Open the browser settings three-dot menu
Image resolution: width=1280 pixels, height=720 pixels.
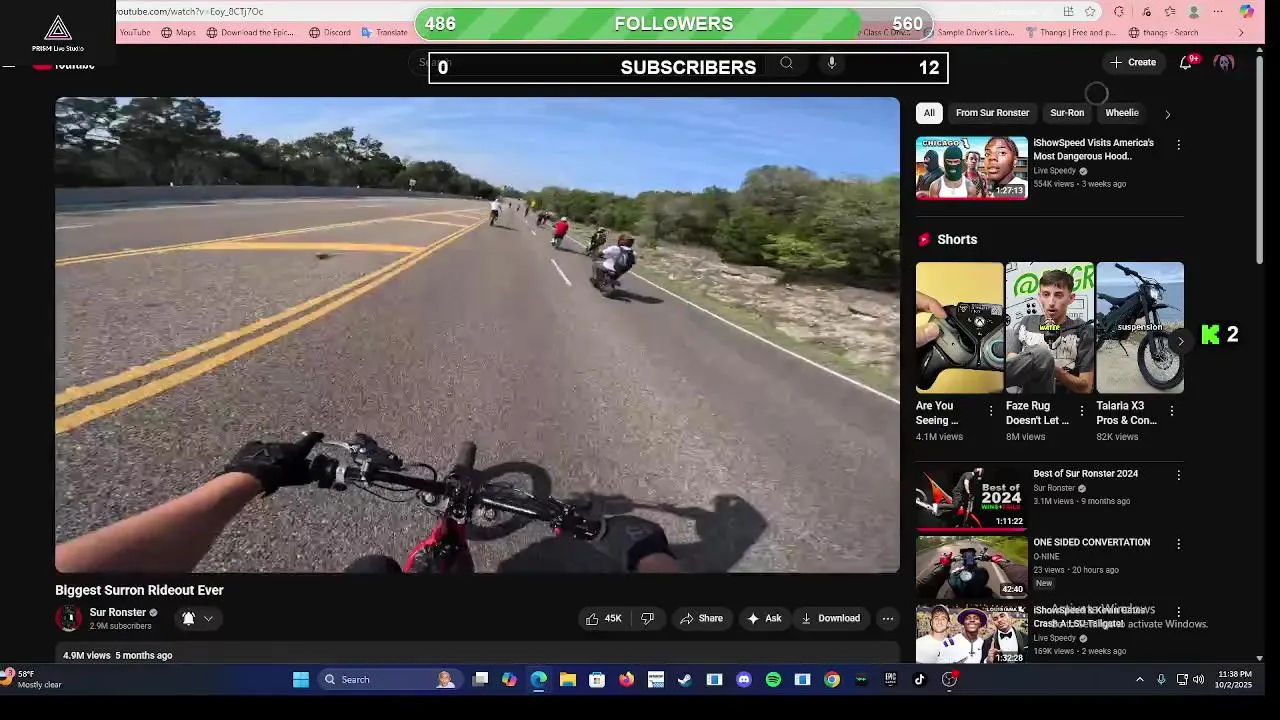[1218, 11]
